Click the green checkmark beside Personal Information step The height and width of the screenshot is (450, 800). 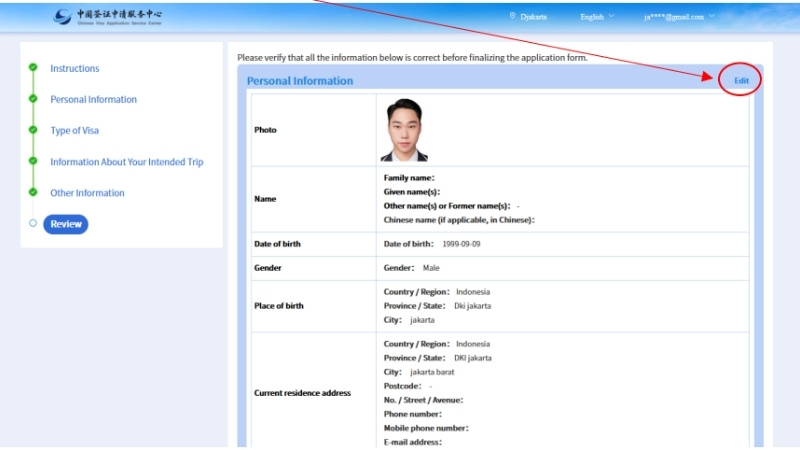coord(33,99)
